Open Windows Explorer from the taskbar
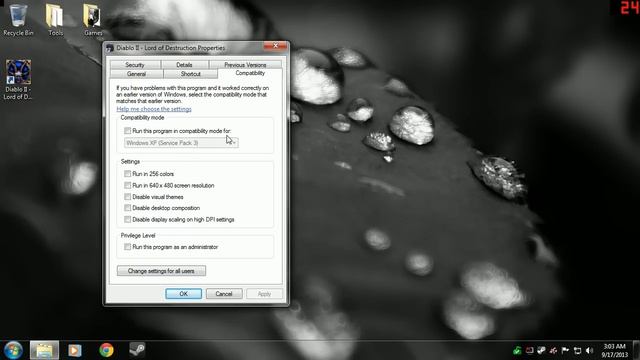640x360 pixels. (44, 350)
